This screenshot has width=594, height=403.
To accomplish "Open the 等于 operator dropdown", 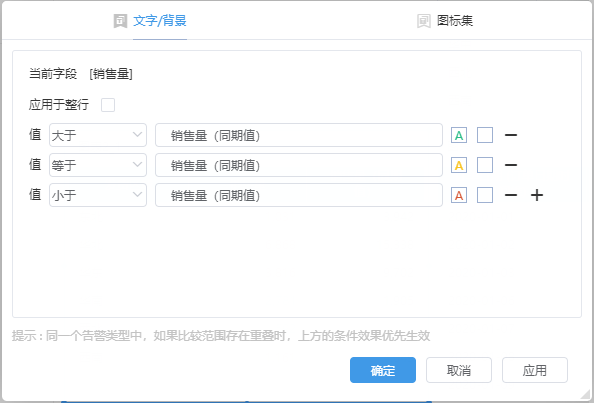I will click(x=98, y=165).
